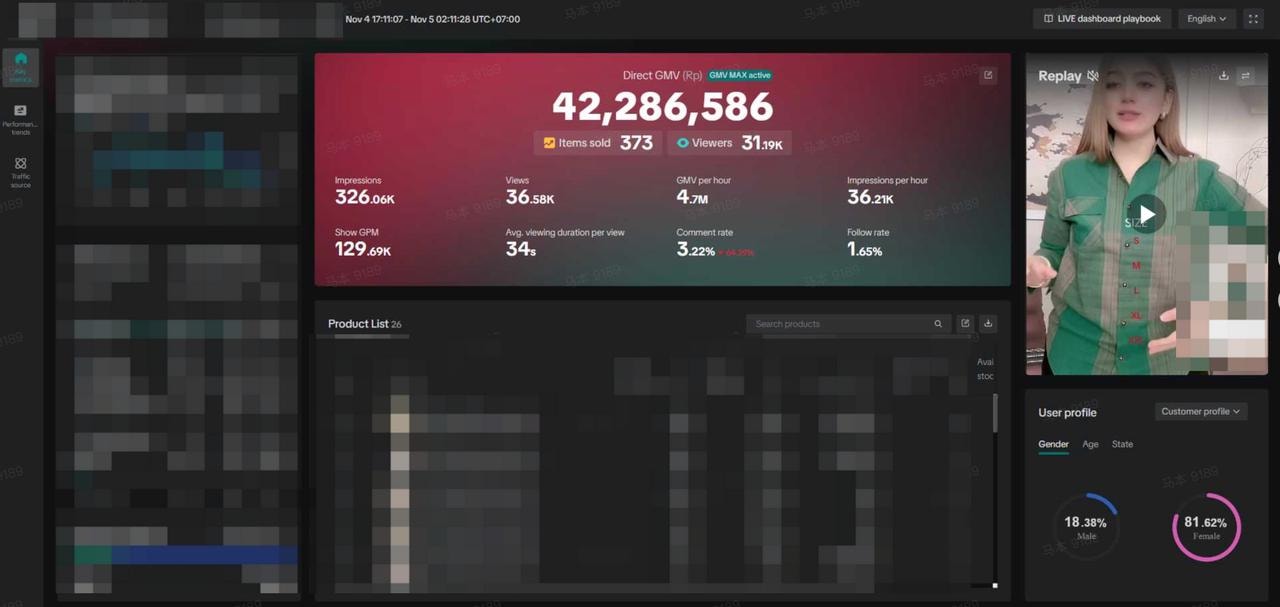Viewport: 1280px width, 607px height.
Task: Enter fullscreen mode with the expand icon
Action: click(x=1253, y=18)
